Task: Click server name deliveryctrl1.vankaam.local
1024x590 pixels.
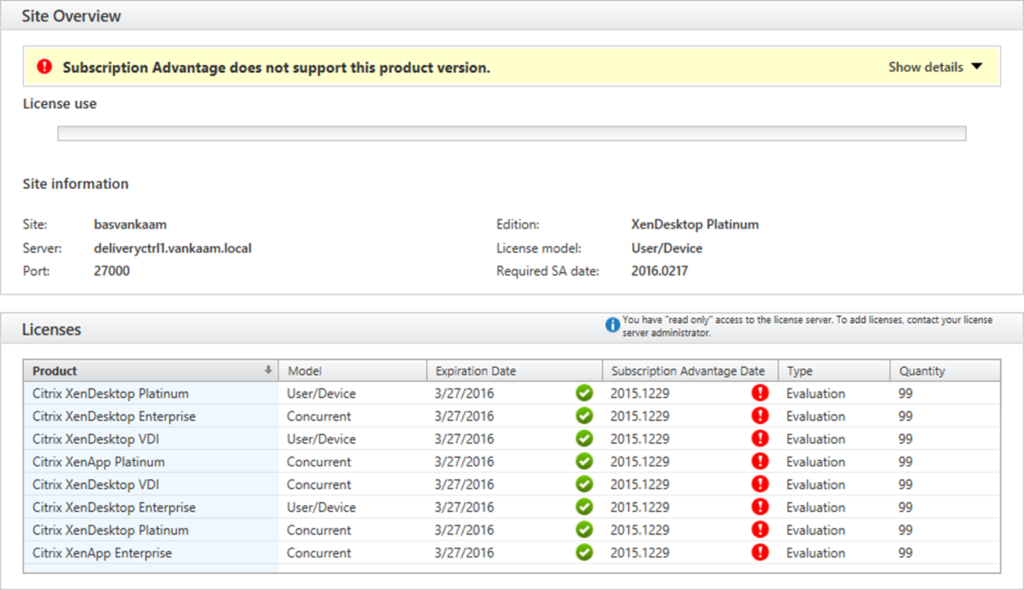Action: pos(172,248)
